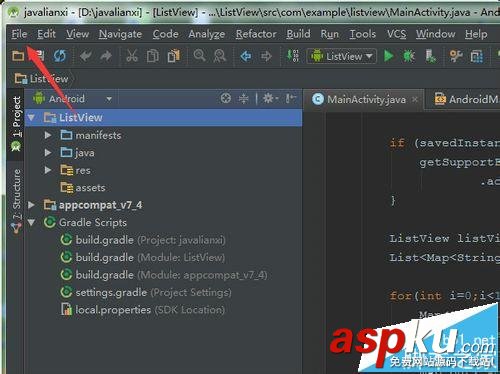The height and width of the screenshot is (374, 500).
Task: Expand the manifests folder arrow
Action: (x=48, y=135)
